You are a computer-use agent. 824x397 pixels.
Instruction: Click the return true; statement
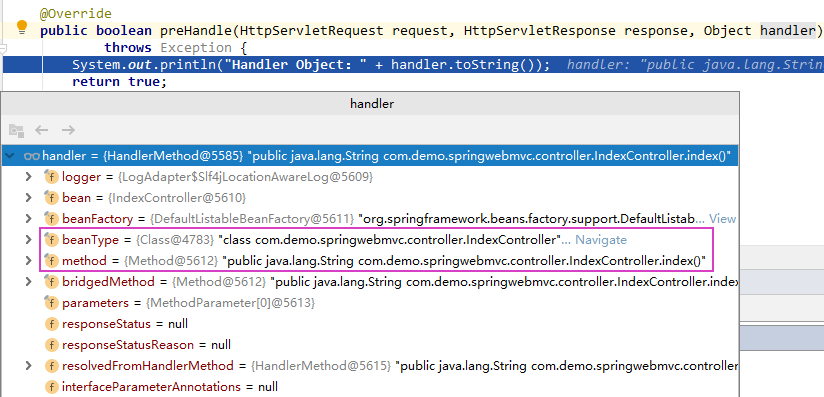119,82
